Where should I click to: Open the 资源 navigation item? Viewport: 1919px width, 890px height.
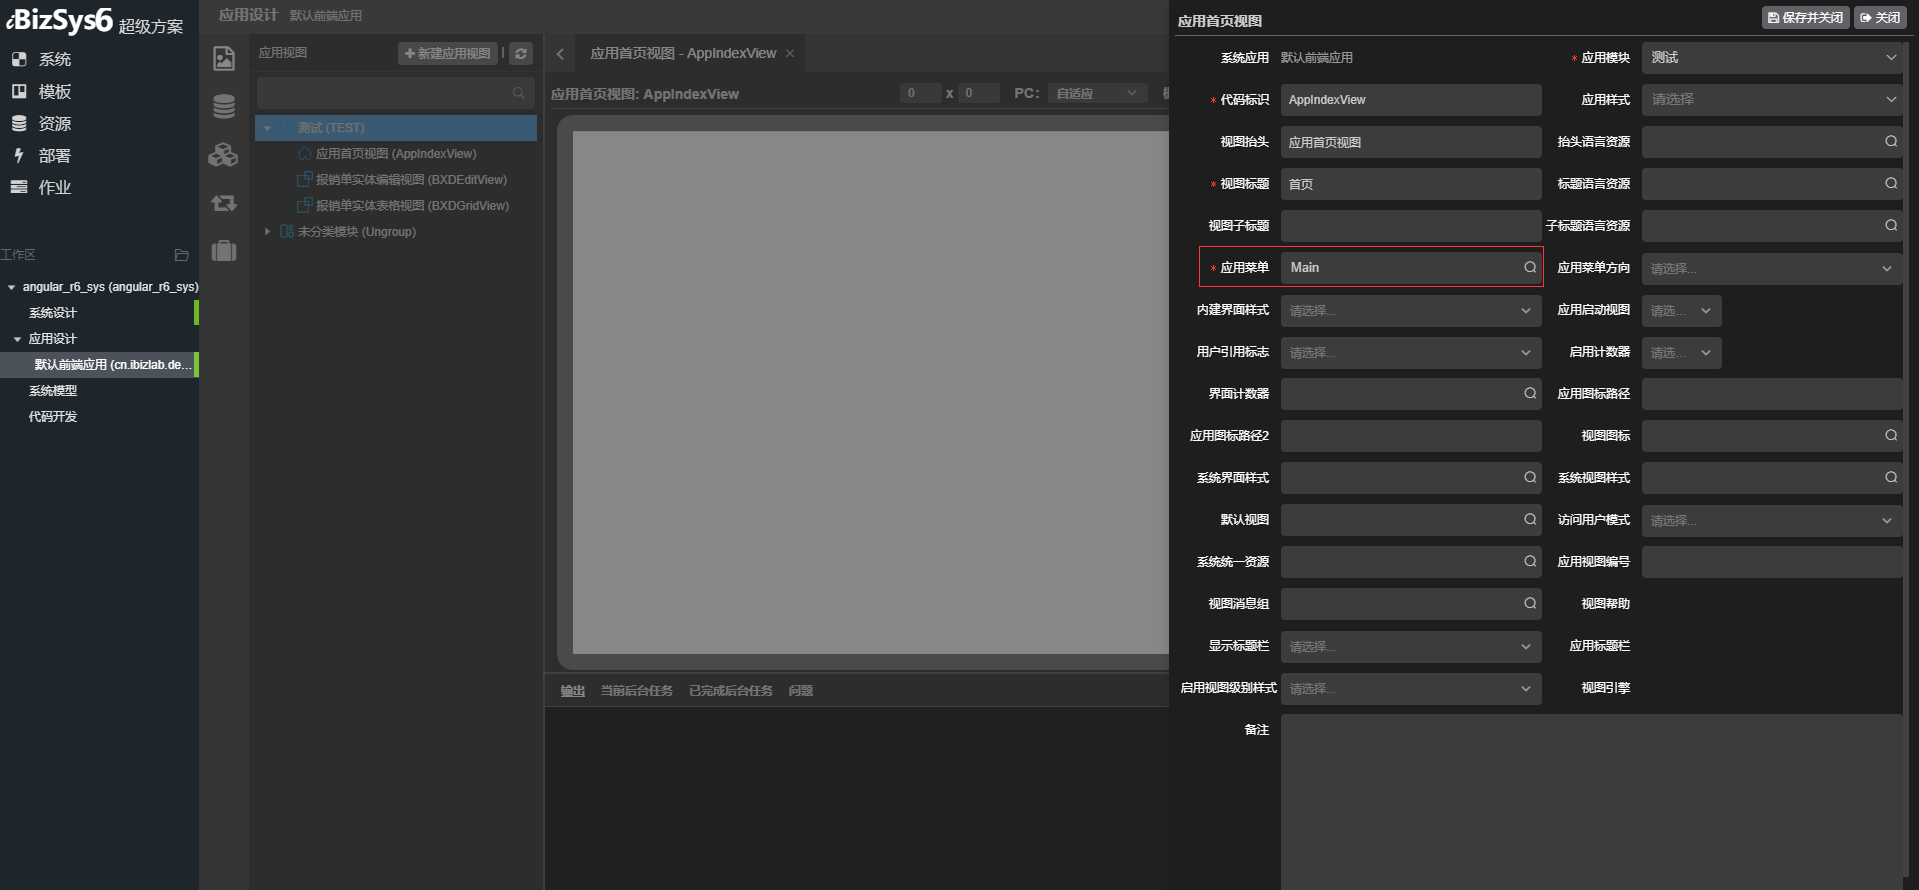coord(41,123)
